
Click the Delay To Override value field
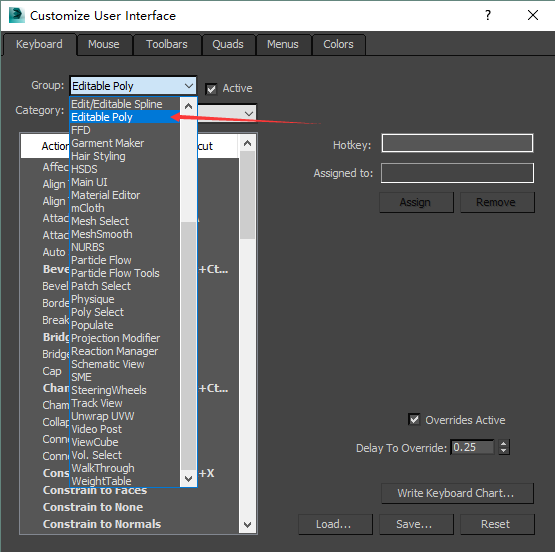[x=473, y=447]
